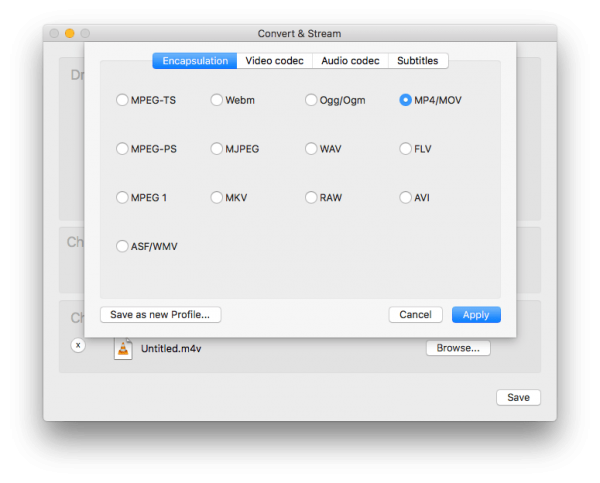The height and width of the screenshot is (483, 600).
Task: Switch to the Video codec tab
Action: click(x=274, y=61)
